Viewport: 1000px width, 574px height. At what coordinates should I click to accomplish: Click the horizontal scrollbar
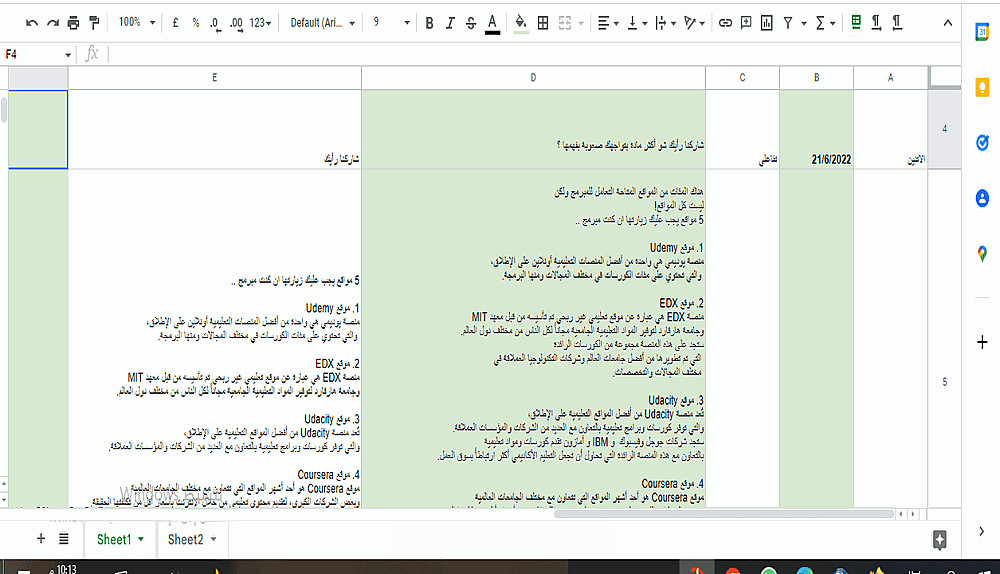tap(723, 514)
